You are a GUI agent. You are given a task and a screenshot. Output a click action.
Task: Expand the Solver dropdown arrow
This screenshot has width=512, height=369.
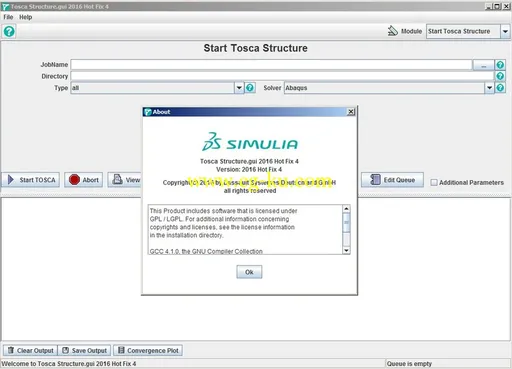pos(489,88)
